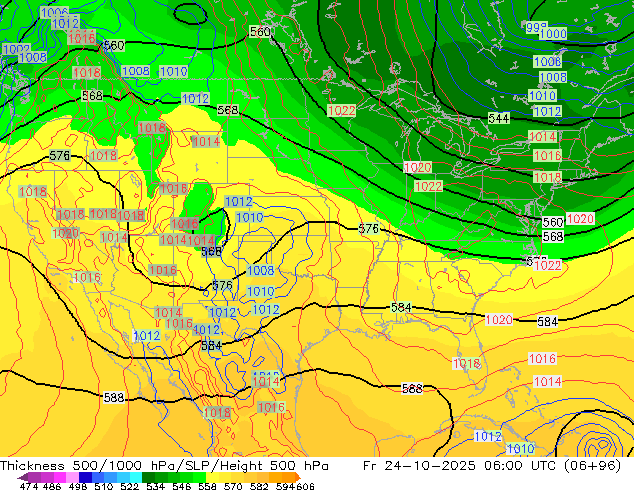
Task: Click the 570 legend scale value
Action: coord(233,486)
